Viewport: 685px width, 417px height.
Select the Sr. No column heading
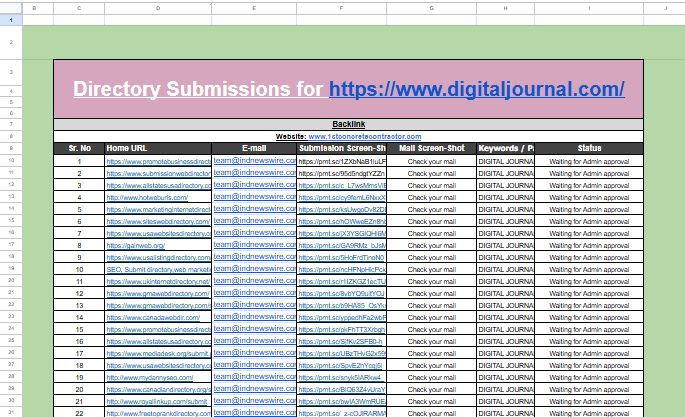click(x=80, y=148)
